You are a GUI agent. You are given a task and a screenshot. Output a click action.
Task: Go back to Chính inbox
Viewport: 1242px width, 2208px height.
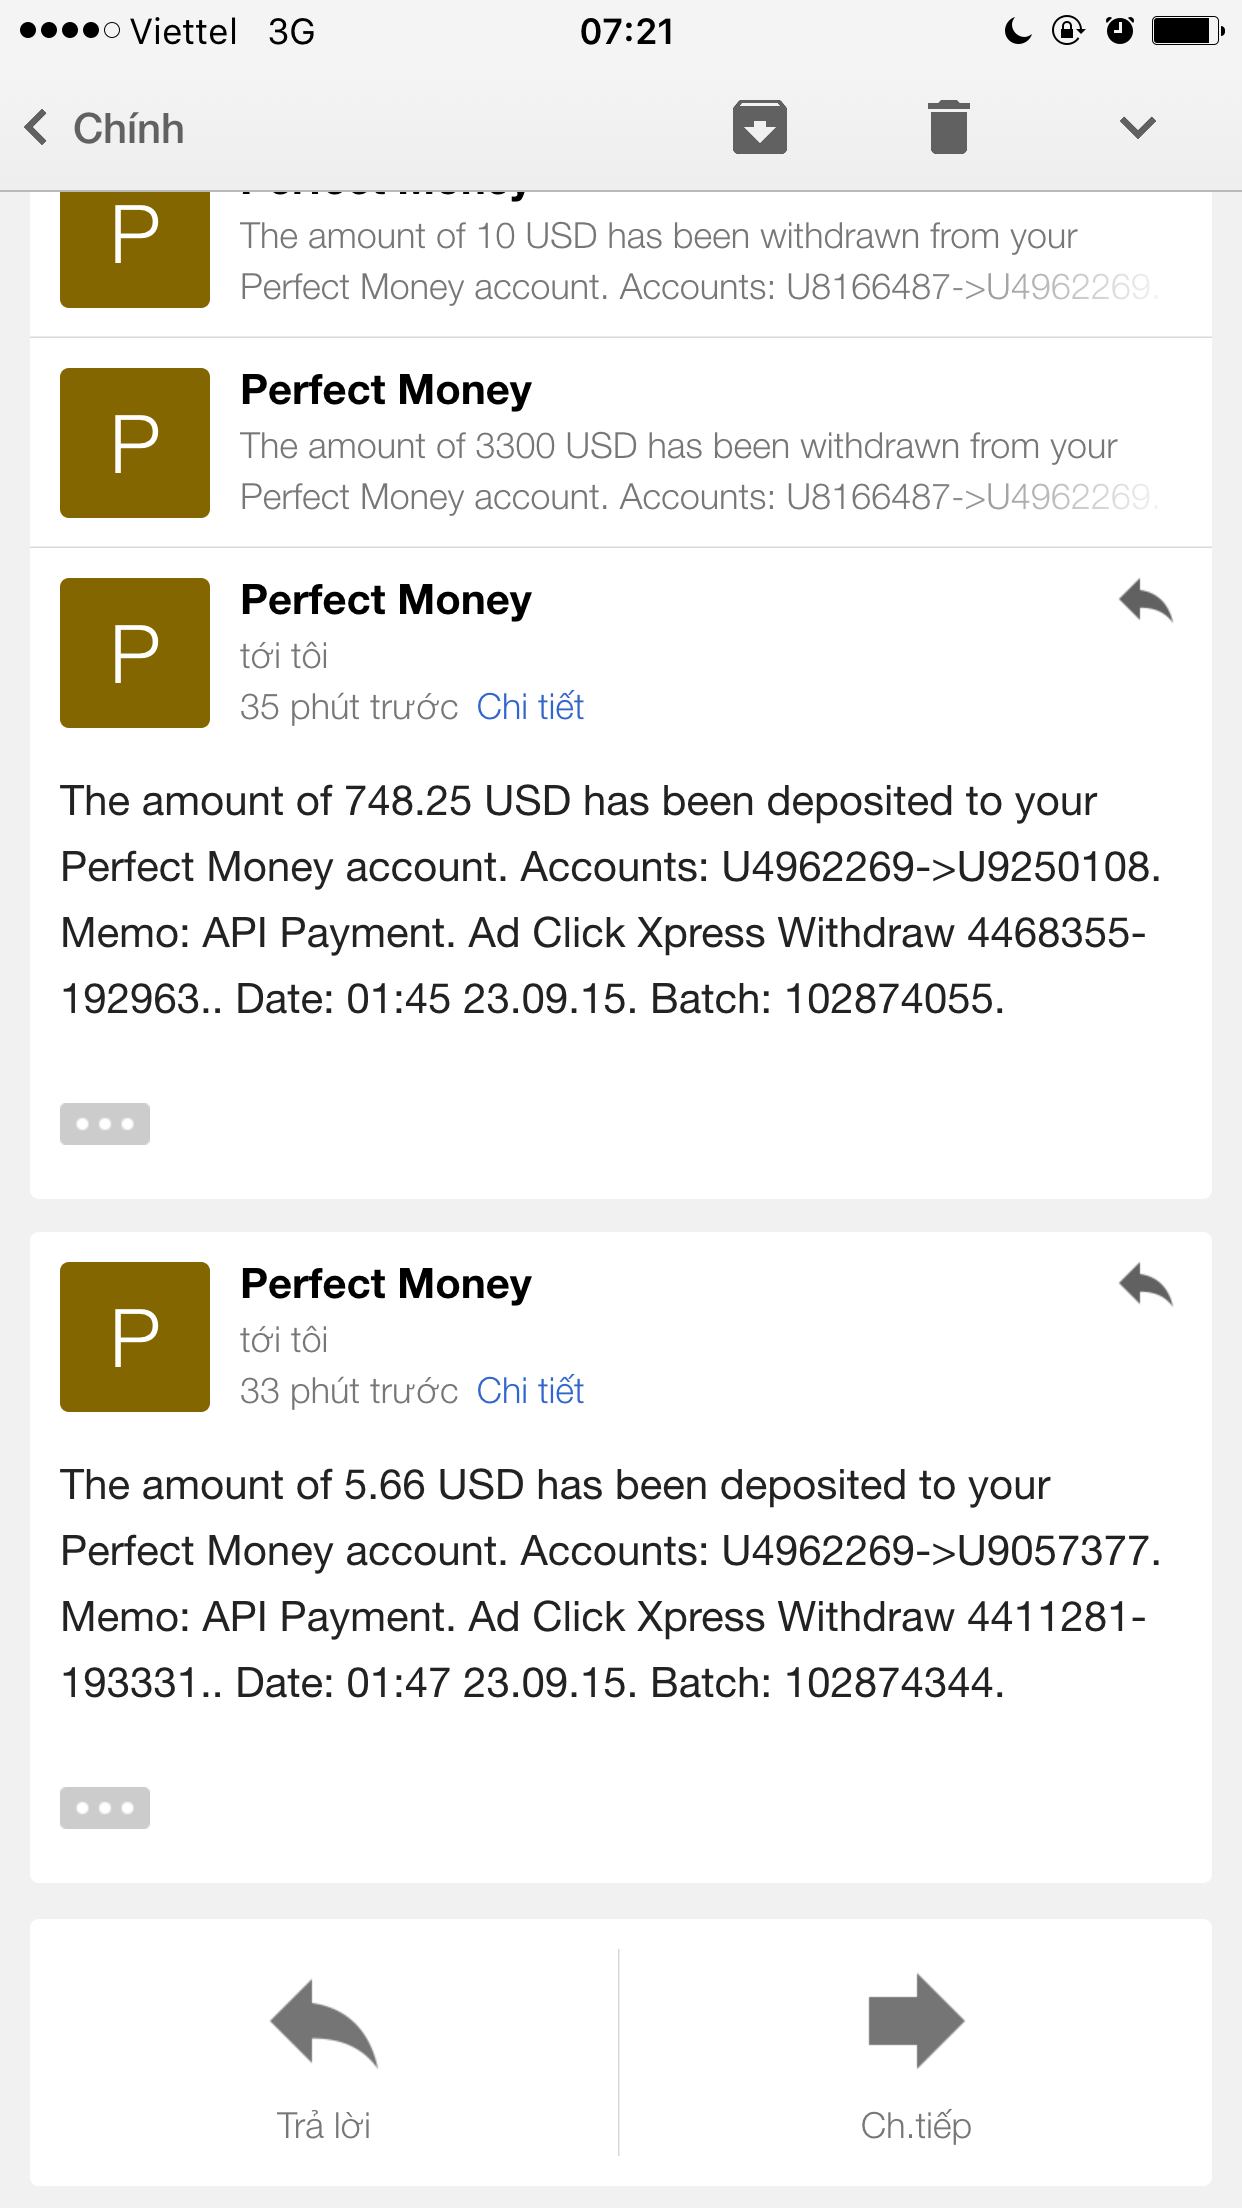[x=105, y=128]
